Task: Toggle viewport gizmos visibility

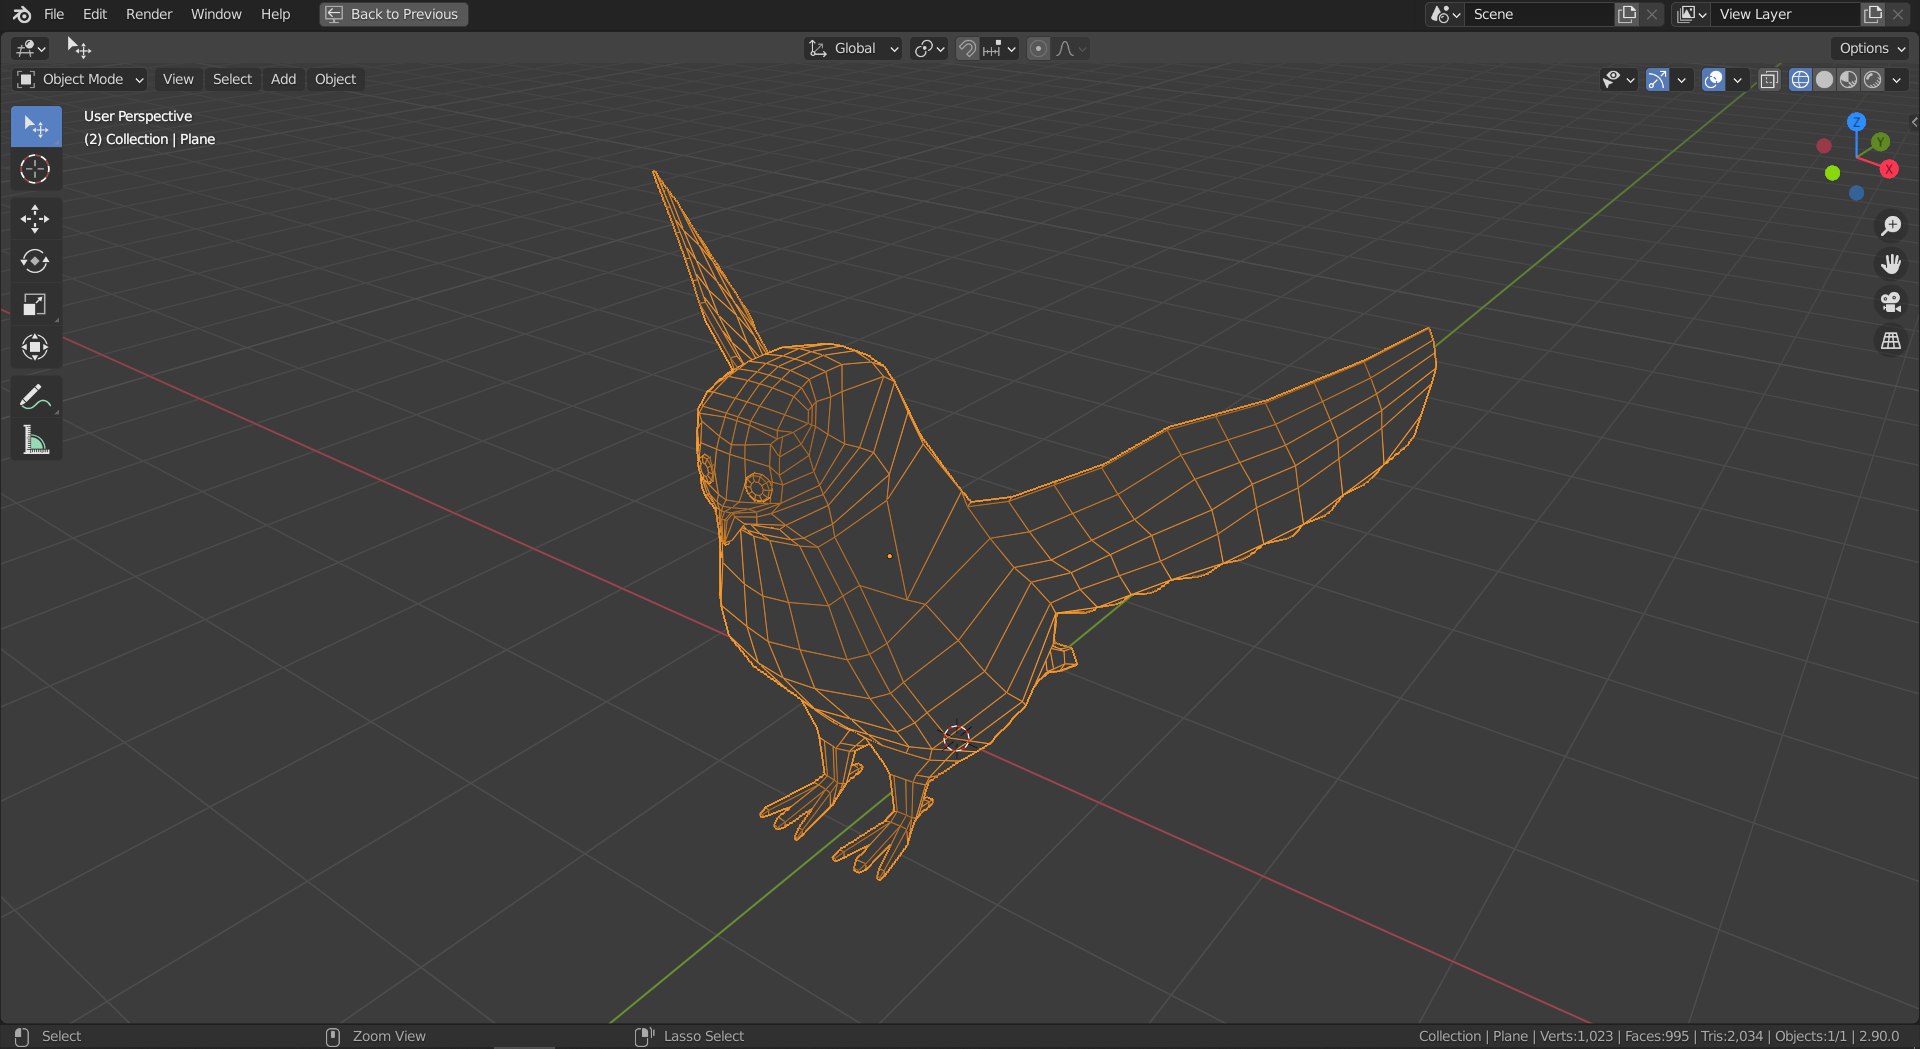Action: pos(1657,80)
